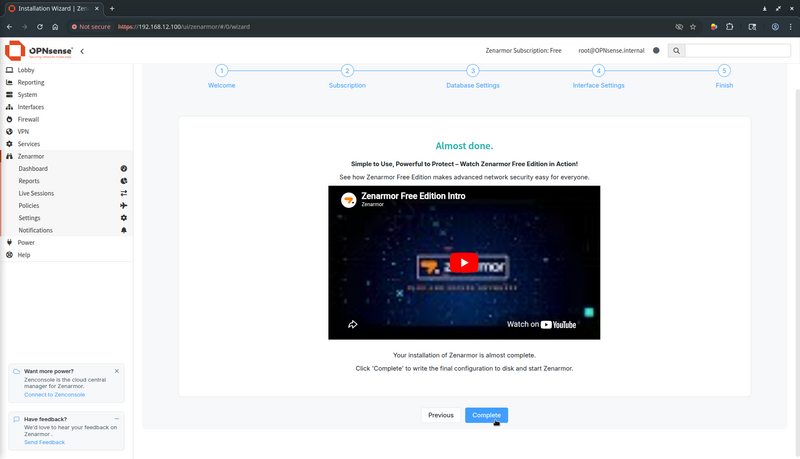This screenshot has height=459, width=800.
Task: Click the Settings gear icon in sidebar
Action: [x=123, y=218]
